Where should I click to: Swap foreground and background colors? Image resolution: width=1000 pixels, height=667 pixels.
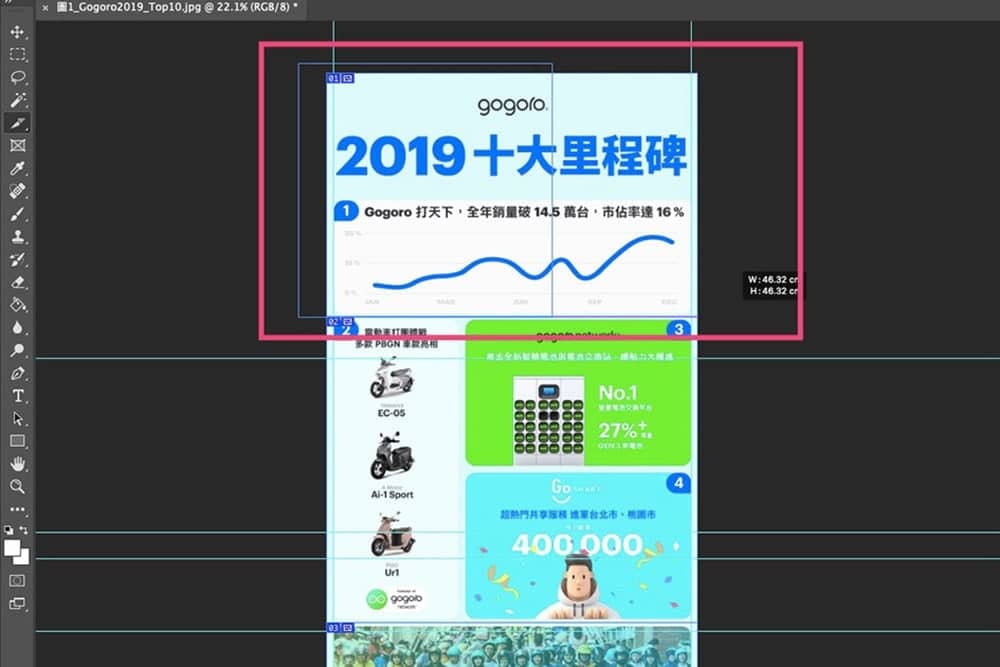click(24, 530)
